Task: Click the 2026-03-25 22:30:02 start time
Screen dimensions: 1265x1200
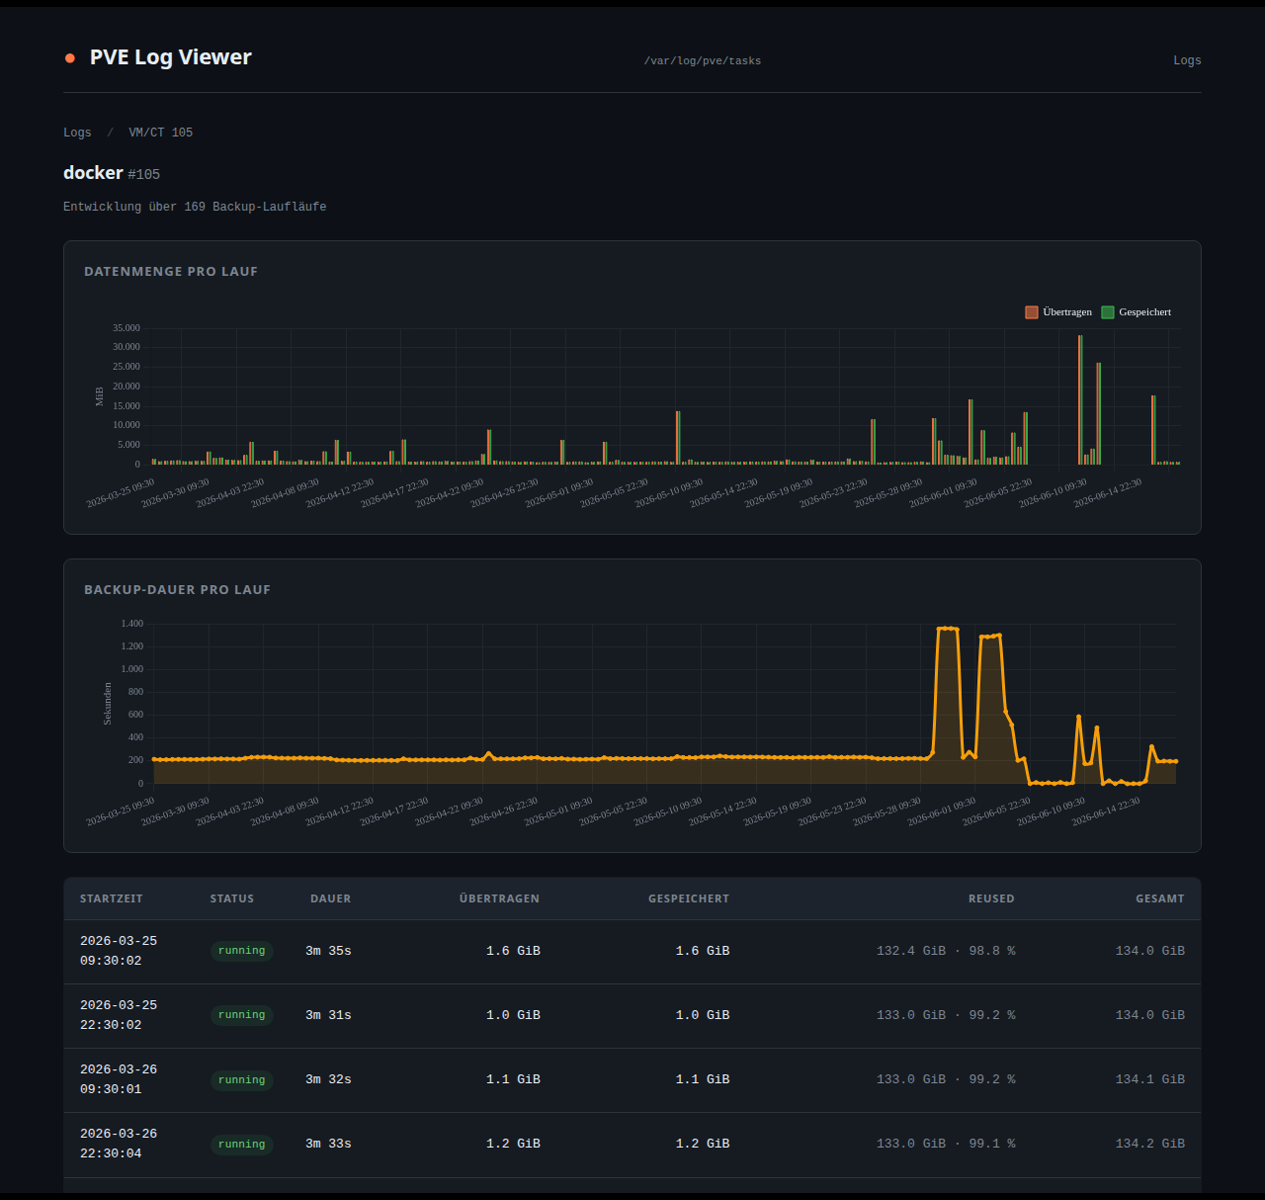Action: [x=118, y=1015]
